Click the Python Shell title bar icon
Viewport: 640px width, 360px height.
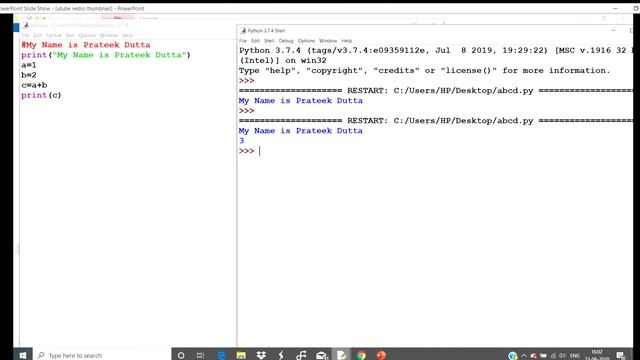point(243,31)
